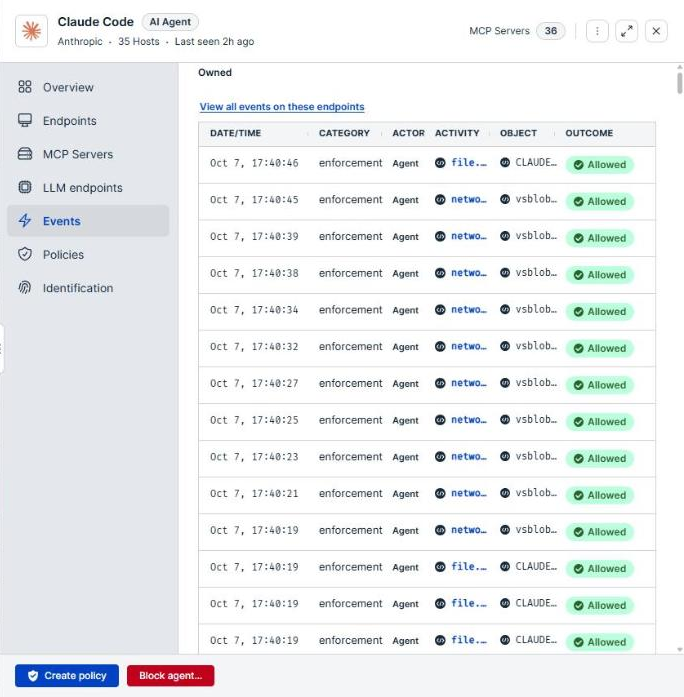
Task: Click shield icon on Create policy
Action: [x=33, y=676]
